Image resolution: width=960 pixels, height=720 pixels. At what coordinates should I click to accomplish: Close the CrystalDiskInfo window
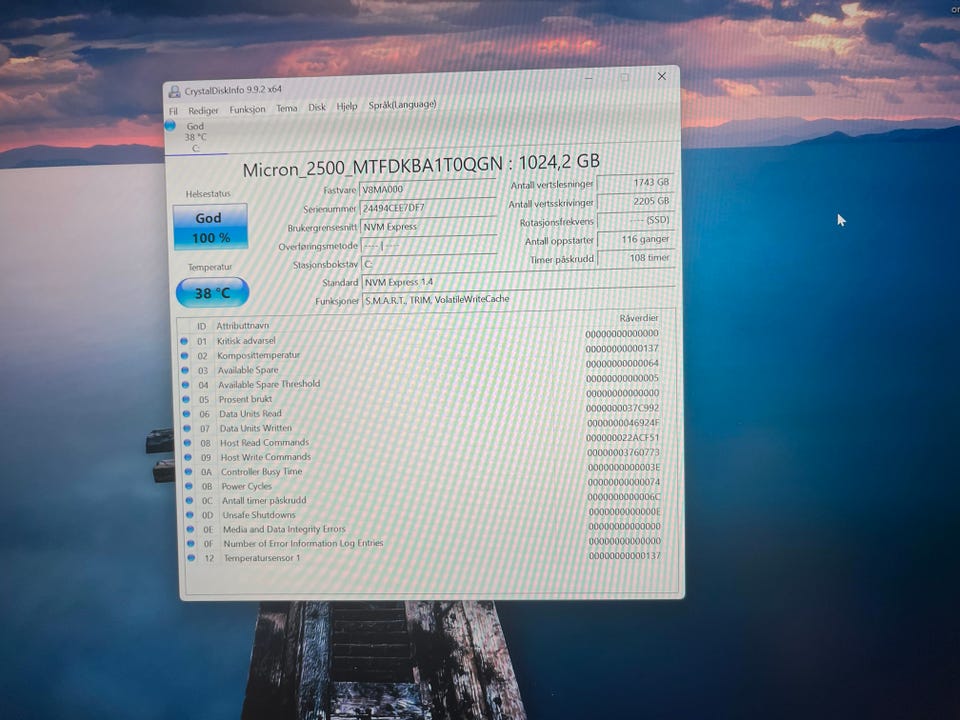click(x=662, y=76)
